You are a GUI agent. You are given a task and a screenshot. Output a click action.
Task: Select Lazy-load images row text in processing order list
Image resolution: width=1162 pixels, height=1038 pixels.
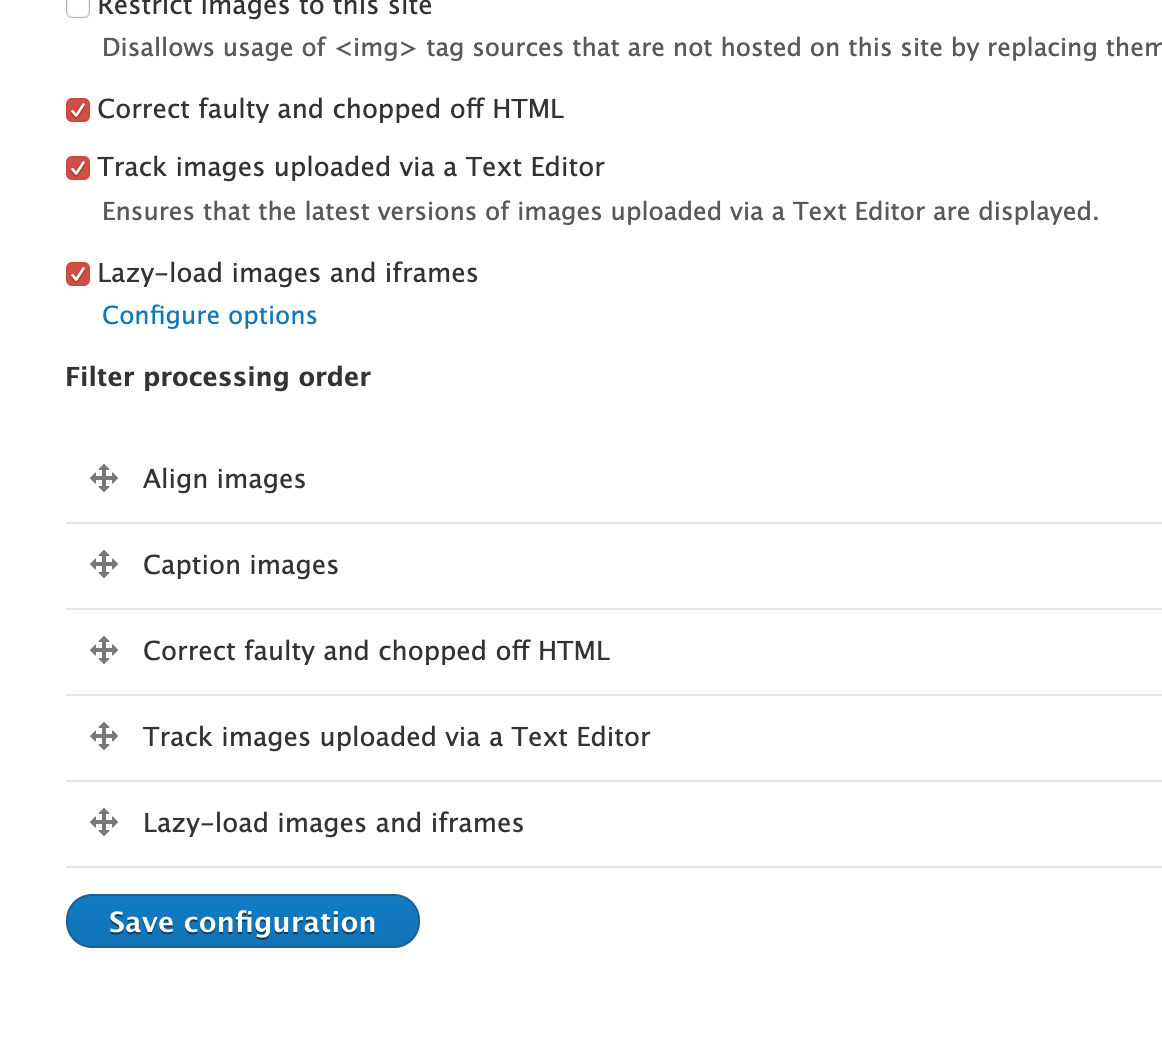[333, 823]
